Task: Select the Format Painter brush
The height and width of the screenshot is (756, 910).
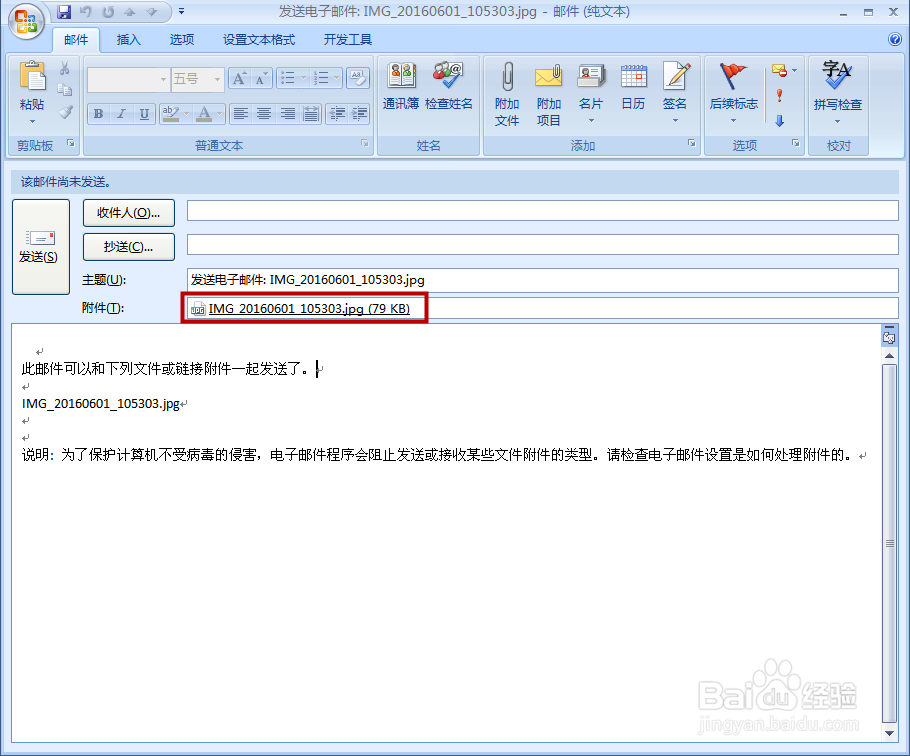Action: click(x=65, y=111)
